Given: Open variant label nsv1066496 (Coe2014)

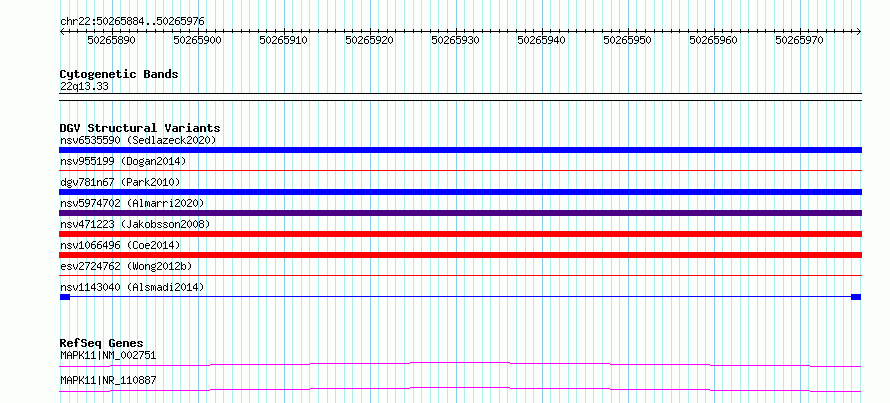Looking at the screenshot, I should point(120,245).
